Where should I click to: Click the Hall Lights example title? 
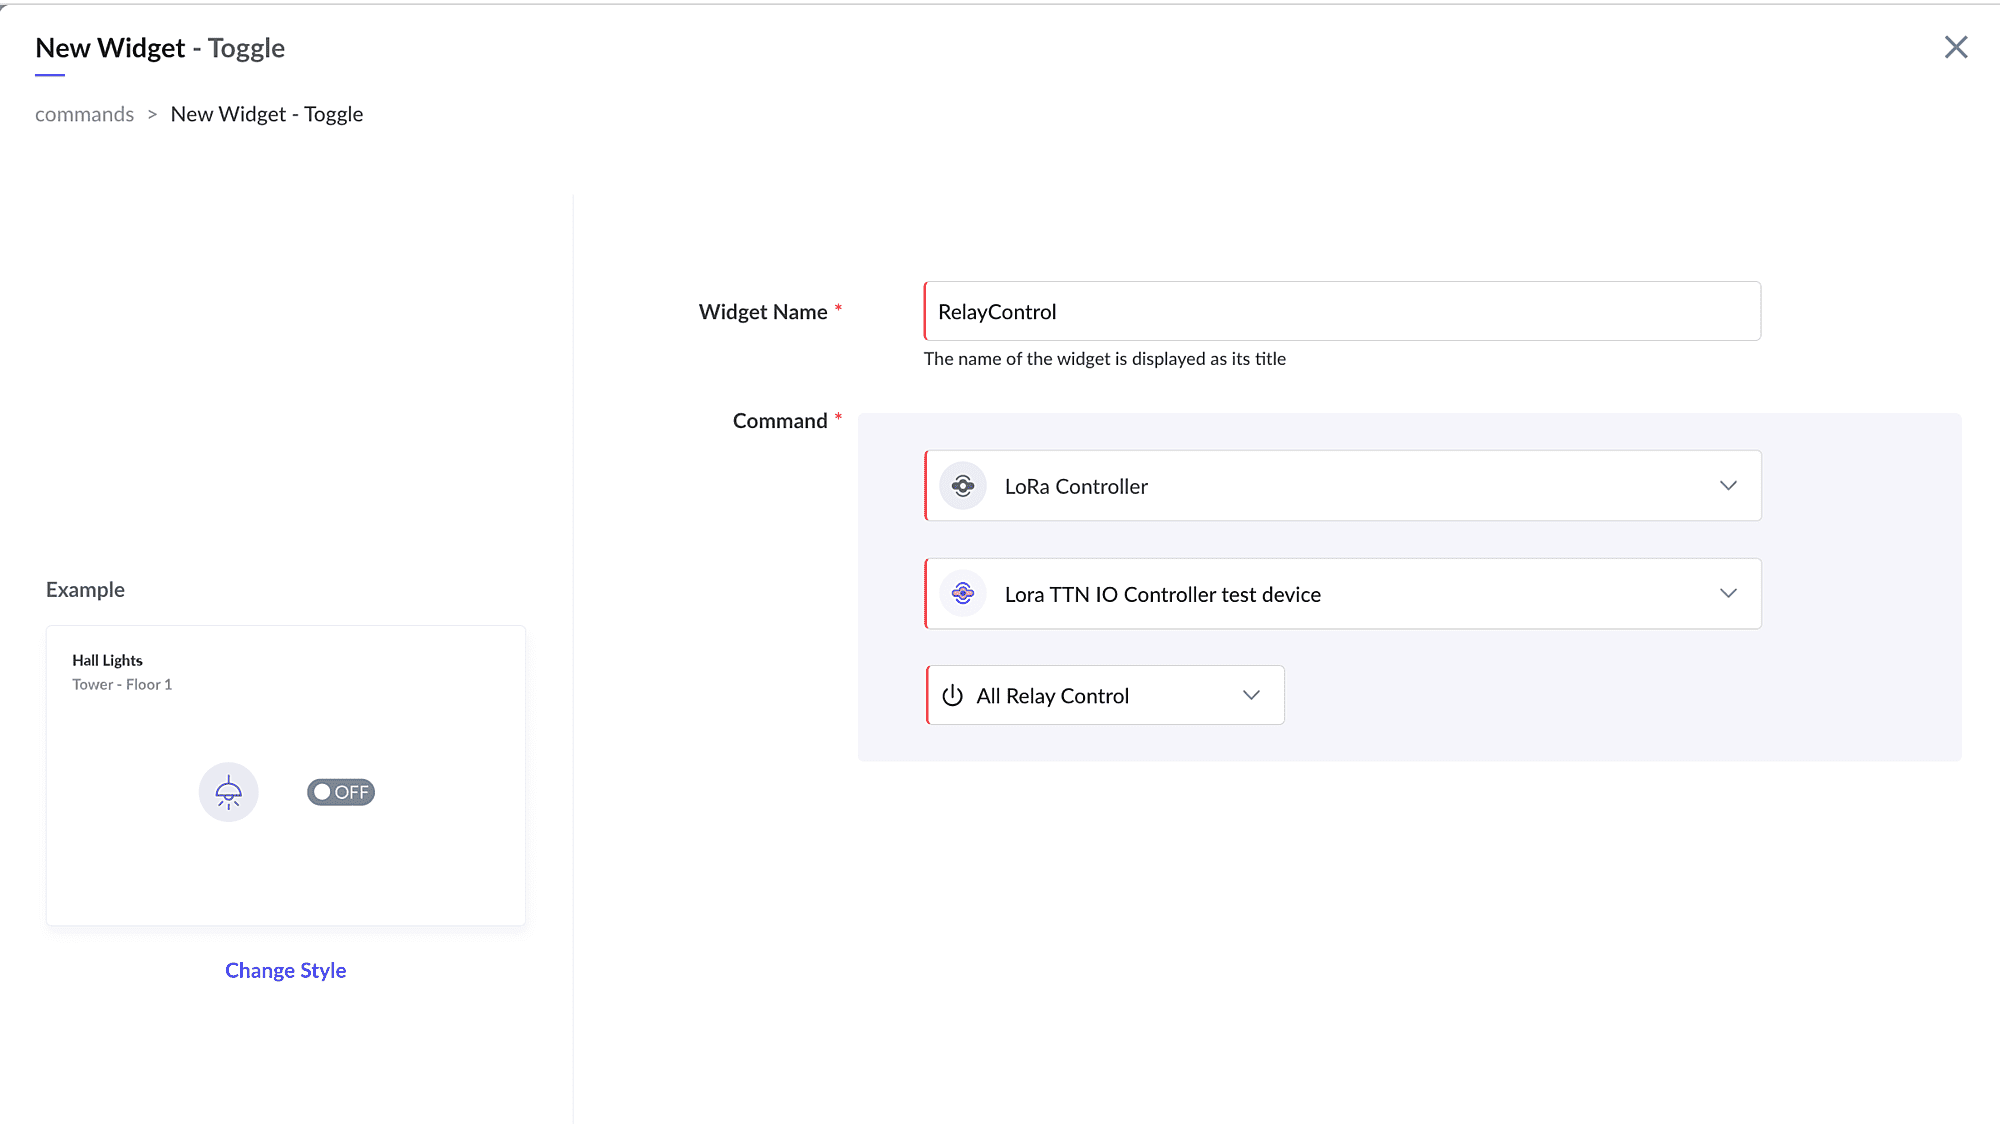coord(107,660)
